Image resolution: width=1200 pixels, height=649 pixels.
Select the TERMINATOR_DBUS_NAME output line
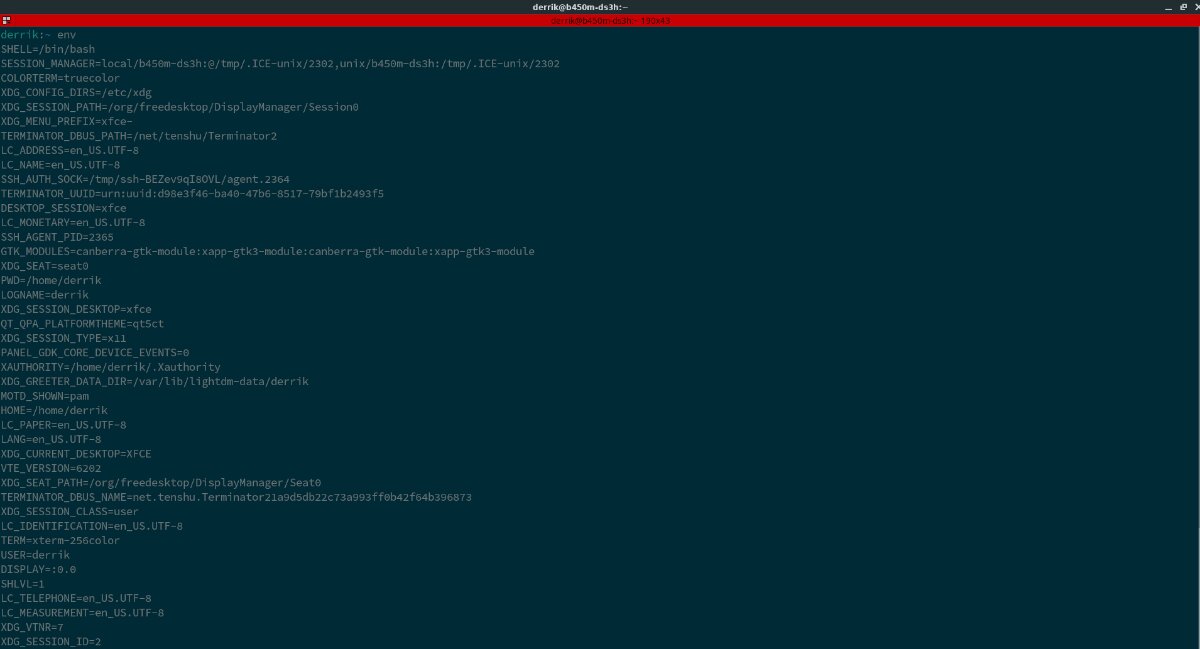[x=235, y=497]
